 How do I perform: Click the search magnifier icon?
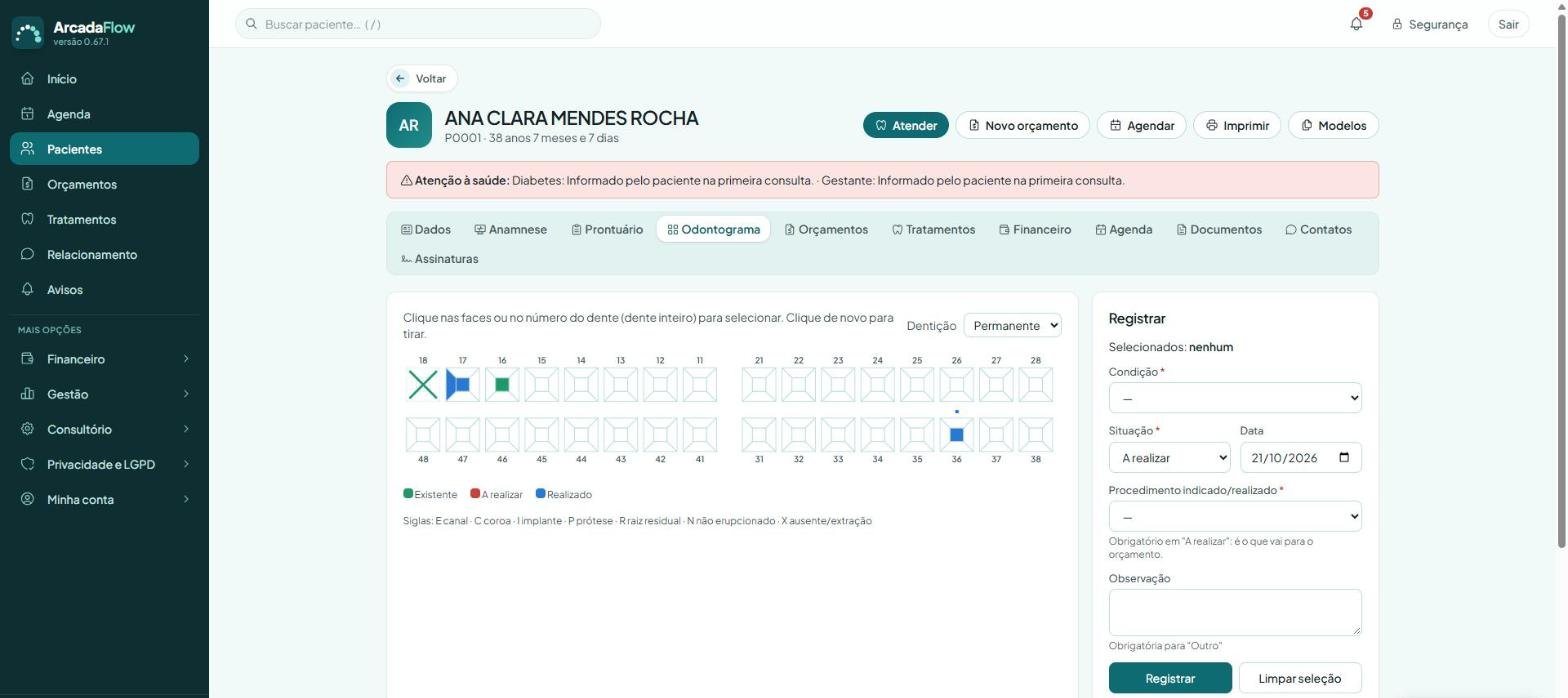point(252,24)
